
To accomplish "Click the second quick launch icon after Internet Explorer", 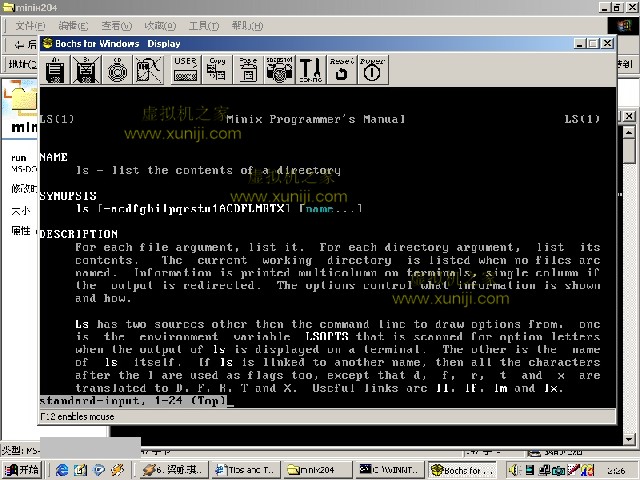I will coord(80,470).
